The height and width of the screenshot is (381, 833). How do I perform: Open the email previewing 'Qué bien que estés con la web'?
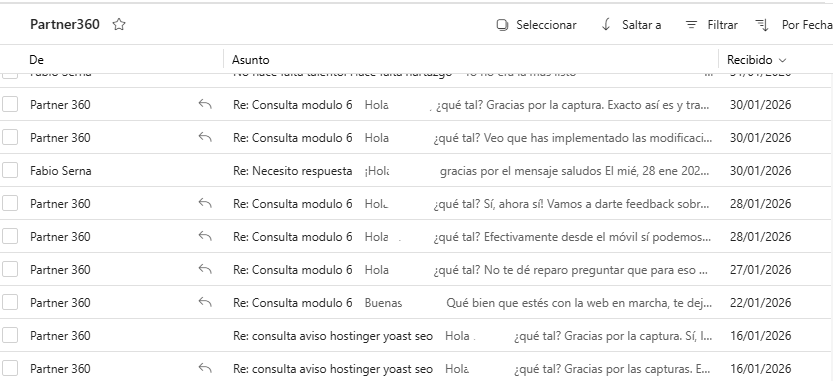coord(414,302)
